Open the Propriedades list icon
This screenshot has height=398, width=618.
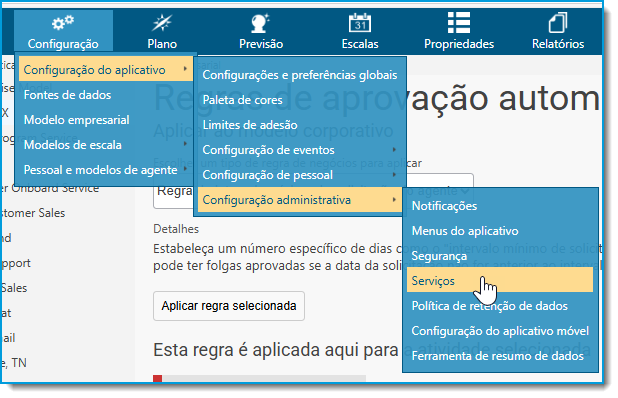459,22
